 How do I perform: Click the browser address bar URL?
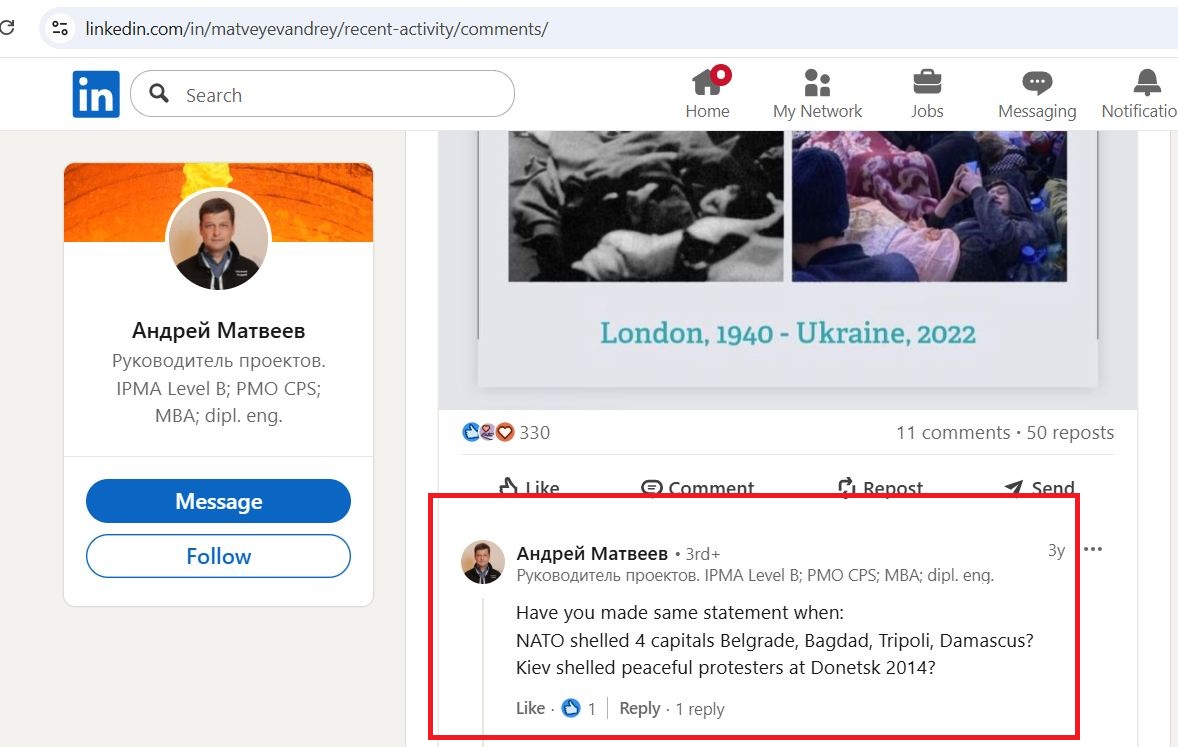pyautogui.click(x=316, y=28)
